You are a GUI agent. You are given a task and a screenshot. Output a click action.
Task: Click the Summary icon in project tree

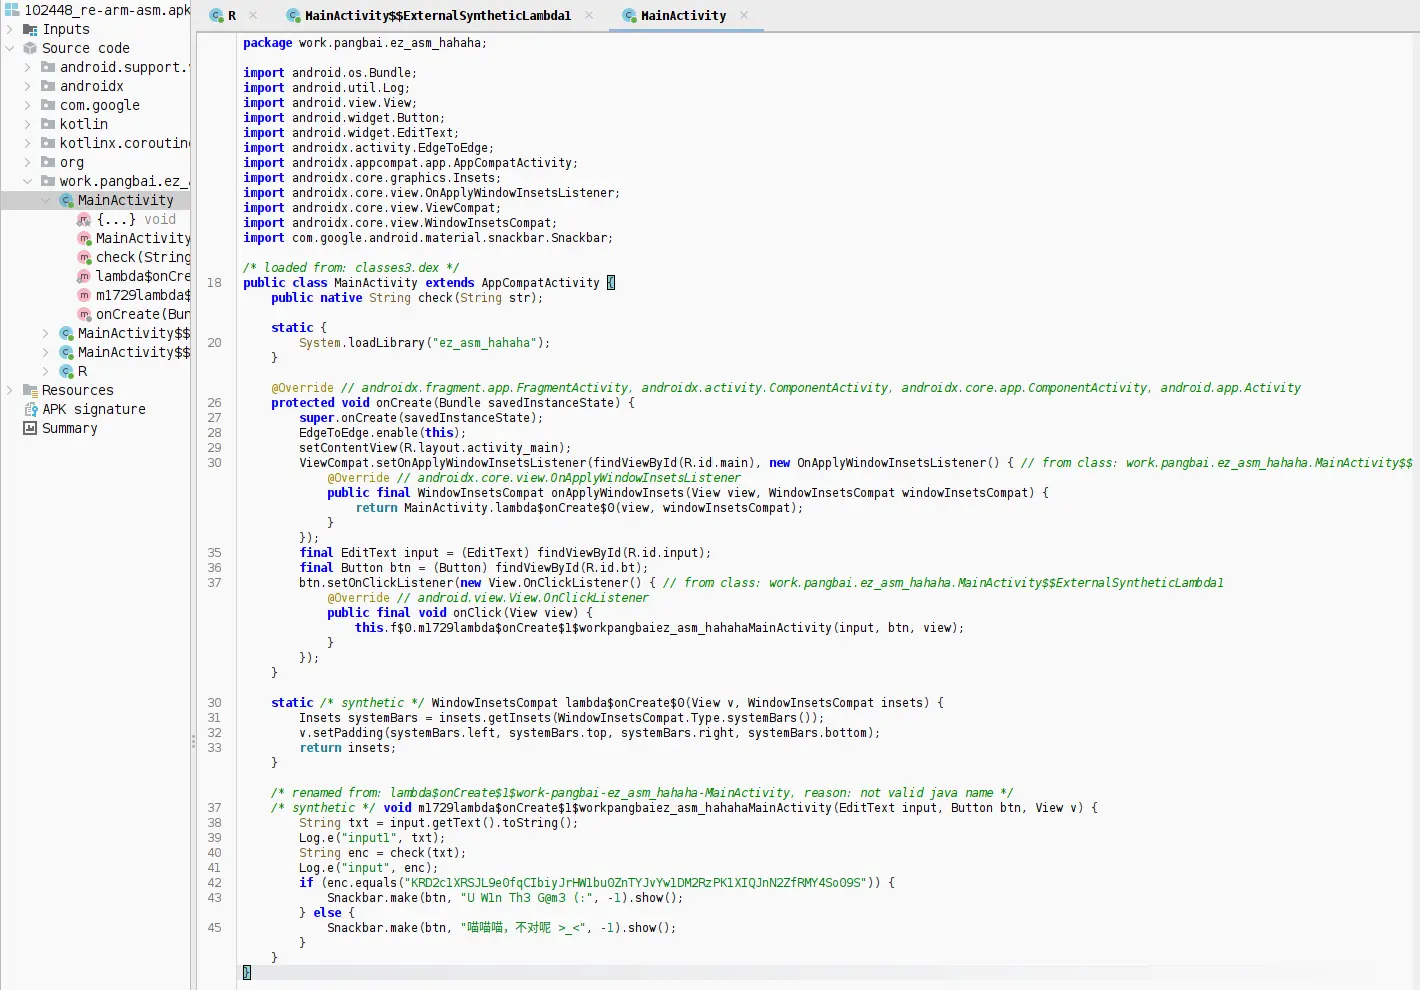pos(30,428)
